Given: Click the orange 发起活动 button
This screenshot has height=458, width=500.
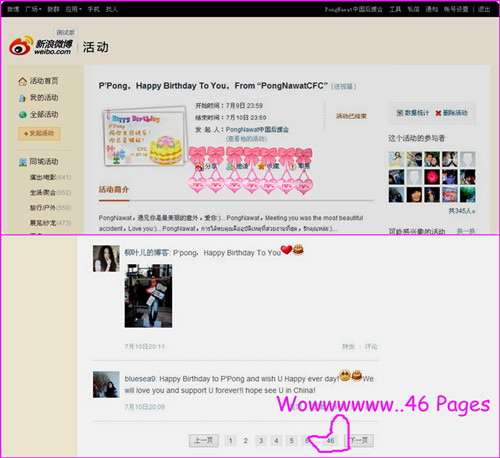Looking at the screenshot, I should 39,133.
